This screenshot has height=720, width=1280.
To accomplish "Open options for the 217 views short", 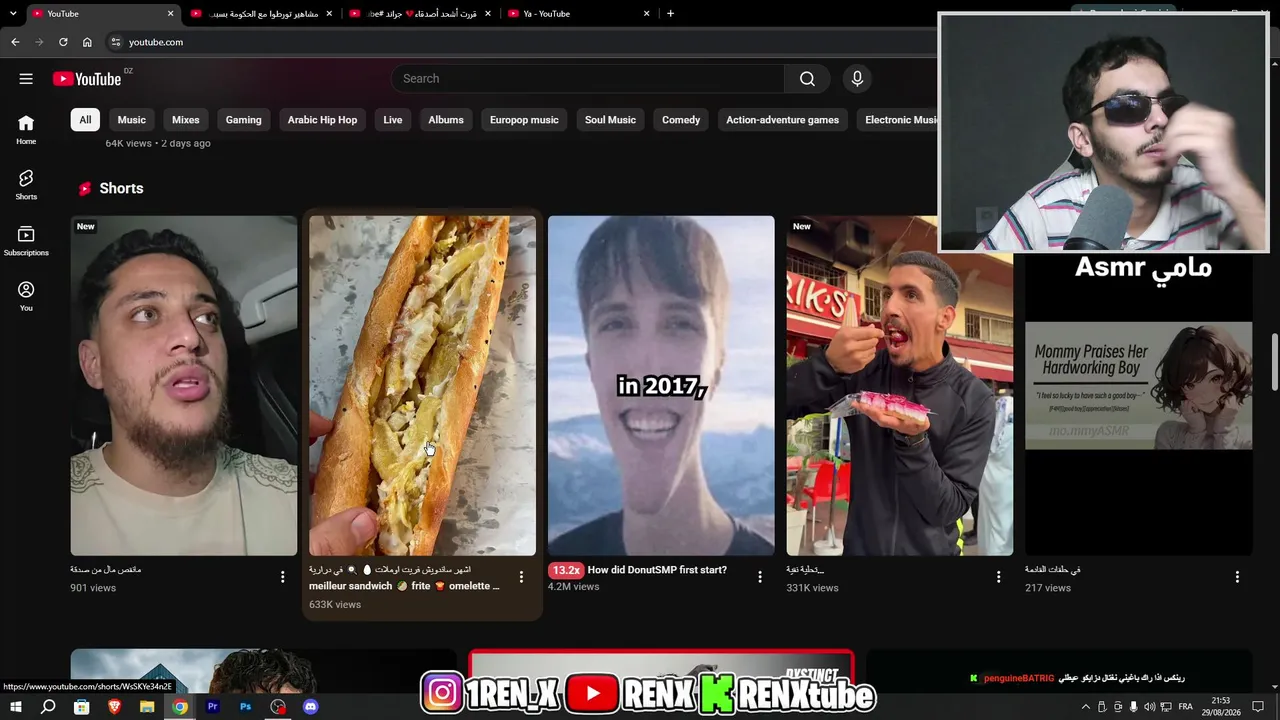I will tap(1237, 577).
